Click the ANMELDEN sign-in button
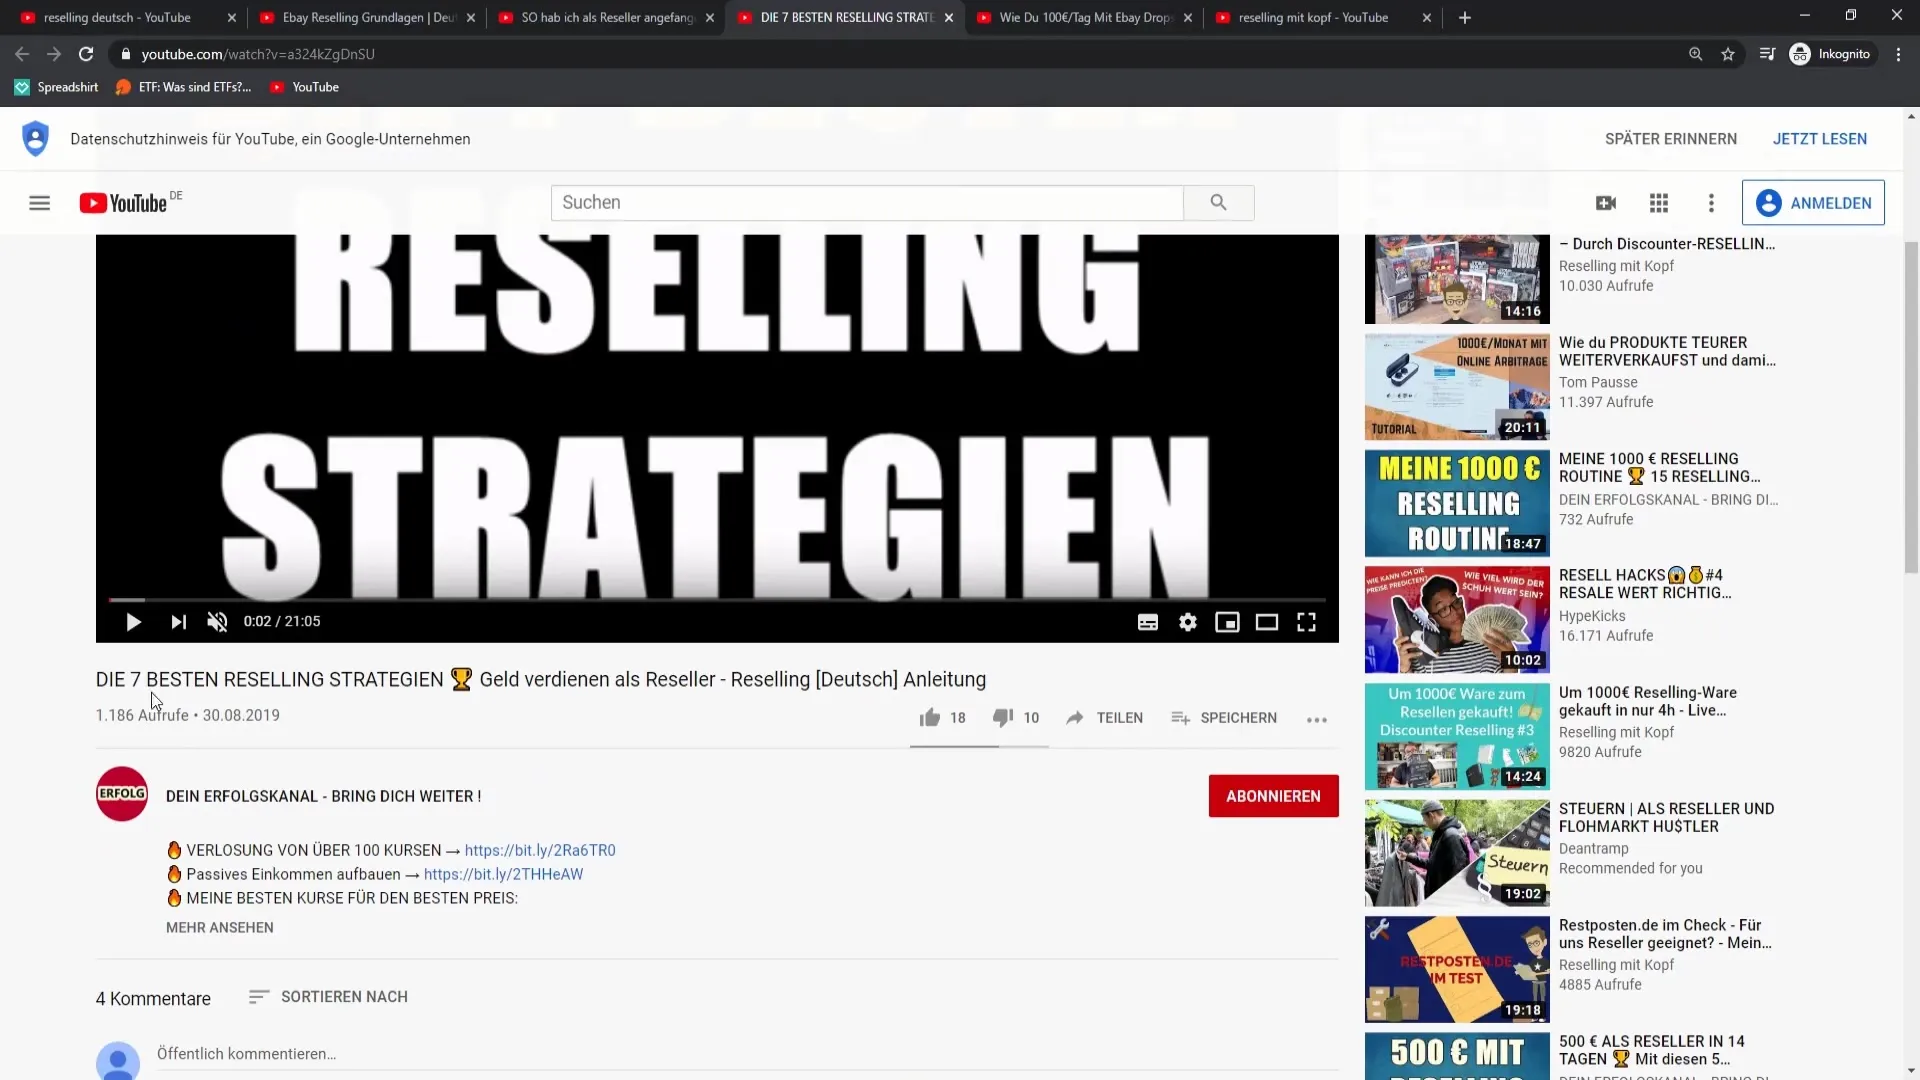 [1813, 203]
